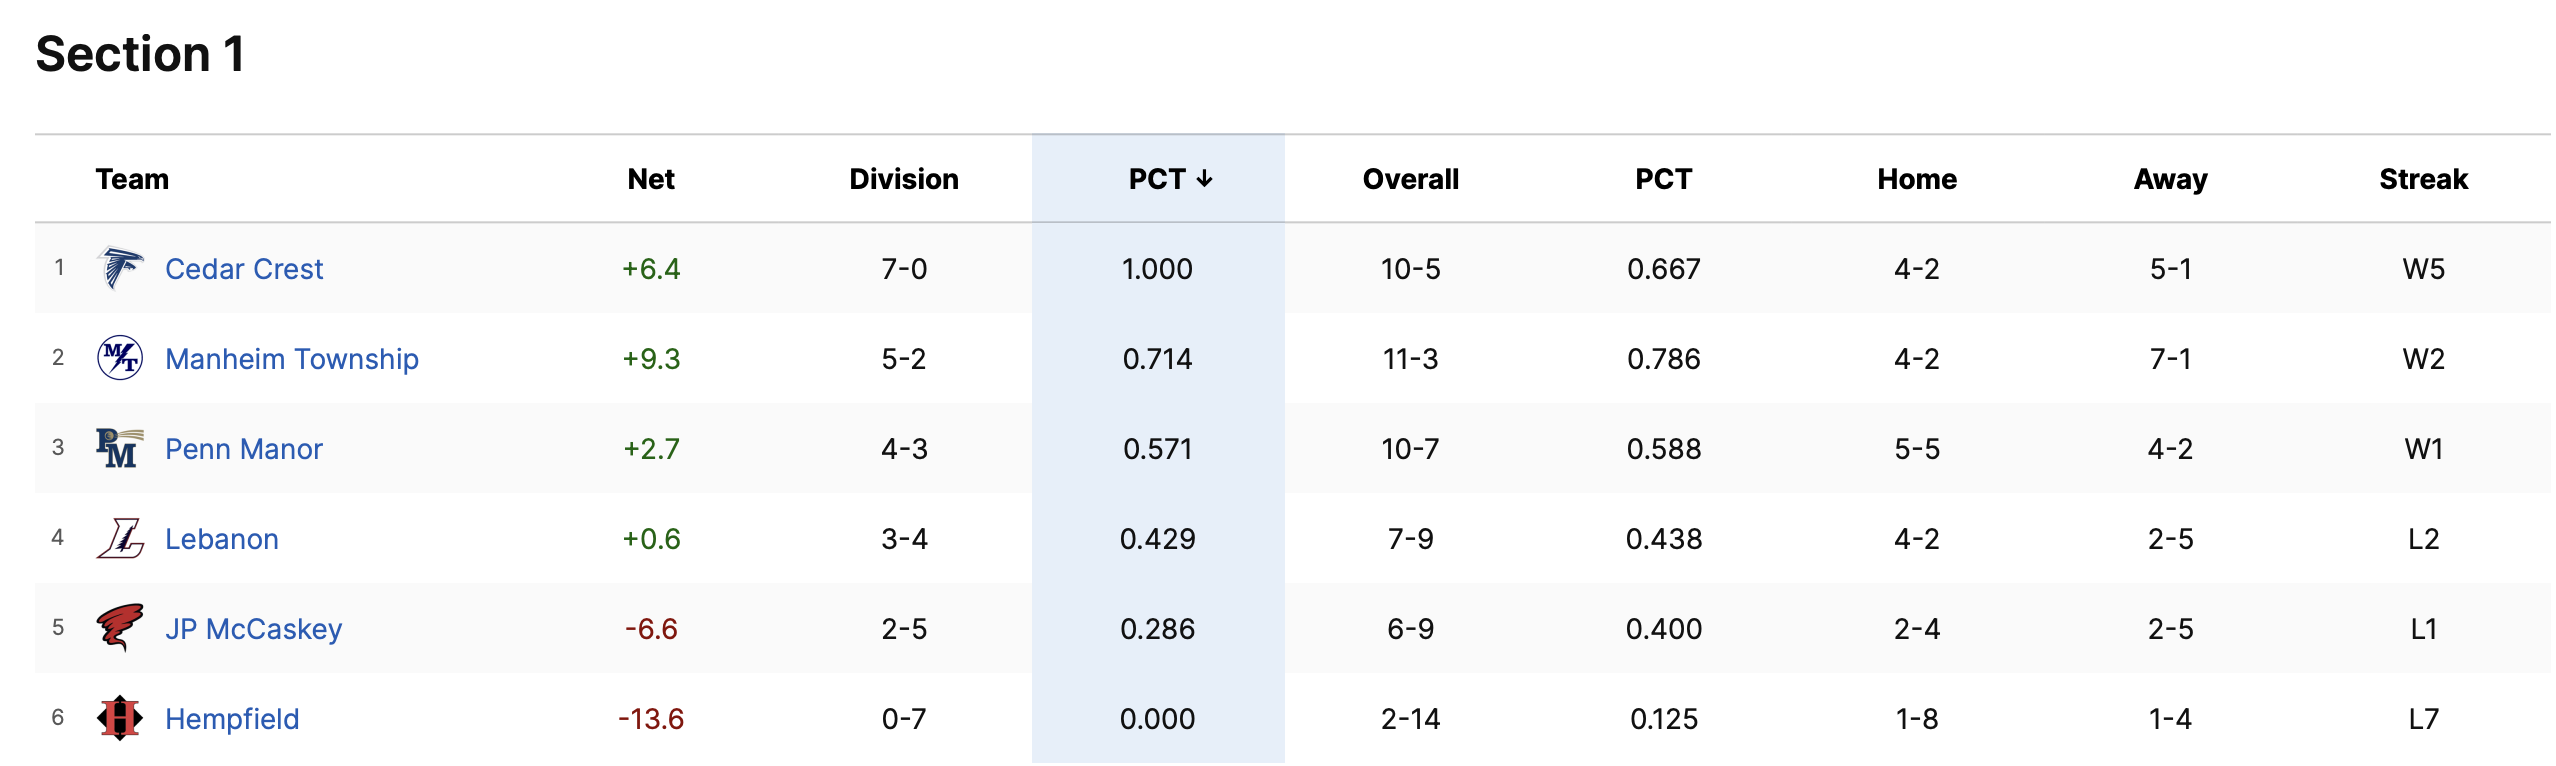Click the JP McCaskey tornado logo
2556x766 pixels.
tap(120, 628)
